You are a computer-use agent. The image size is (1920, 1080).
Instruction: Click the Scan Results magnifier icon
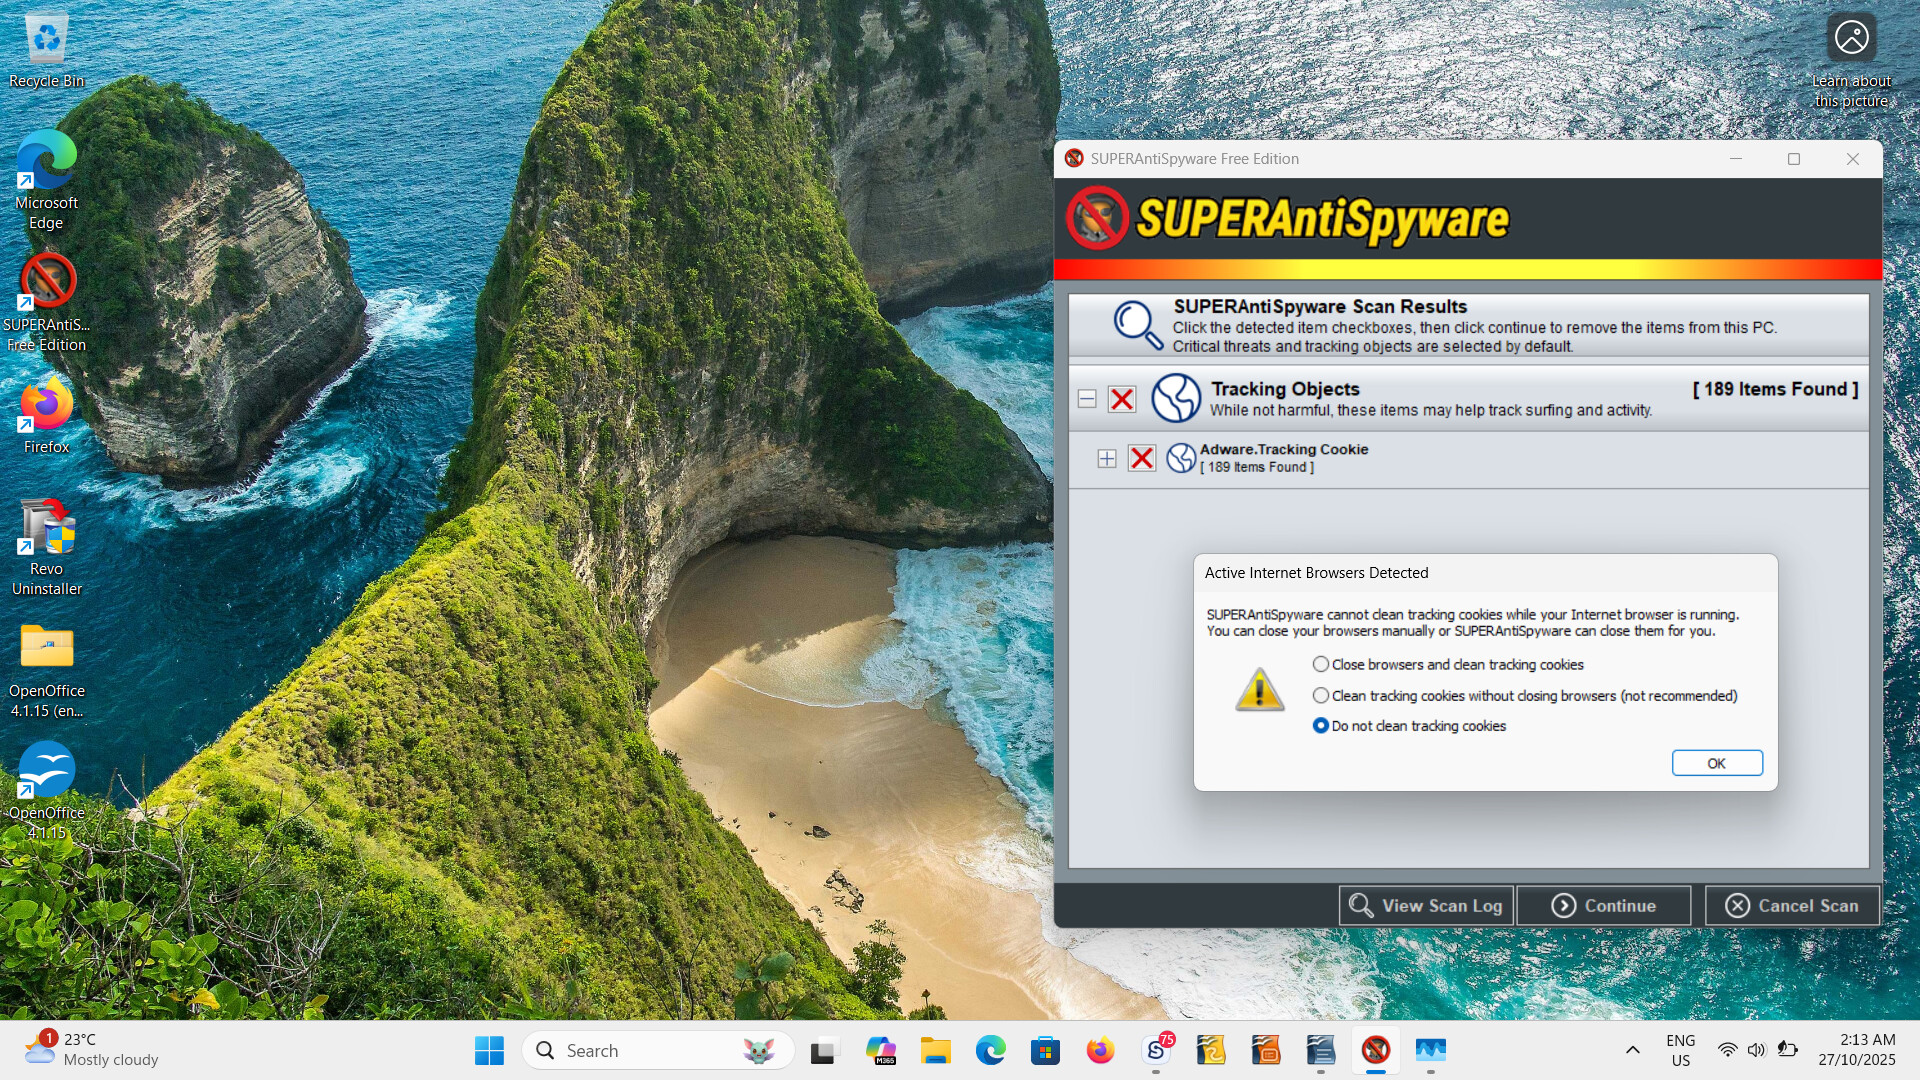click(1137, 325)
